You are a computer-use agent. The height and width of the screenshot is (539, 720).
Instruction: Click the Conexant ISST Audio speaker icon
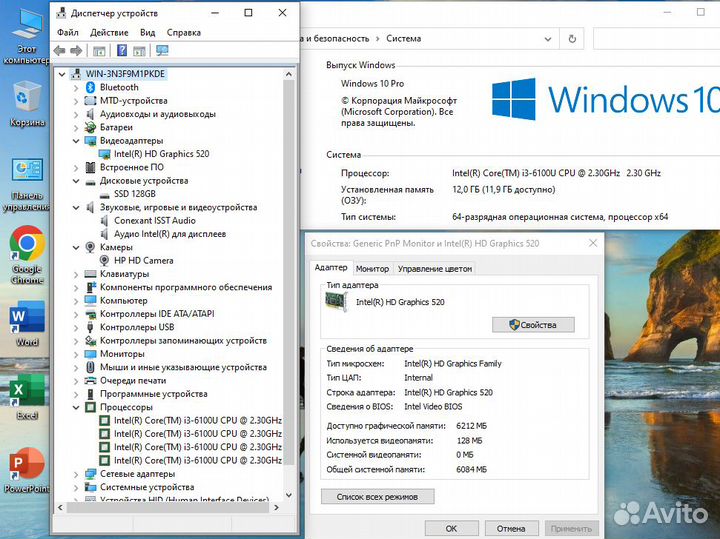click(104, 220)
